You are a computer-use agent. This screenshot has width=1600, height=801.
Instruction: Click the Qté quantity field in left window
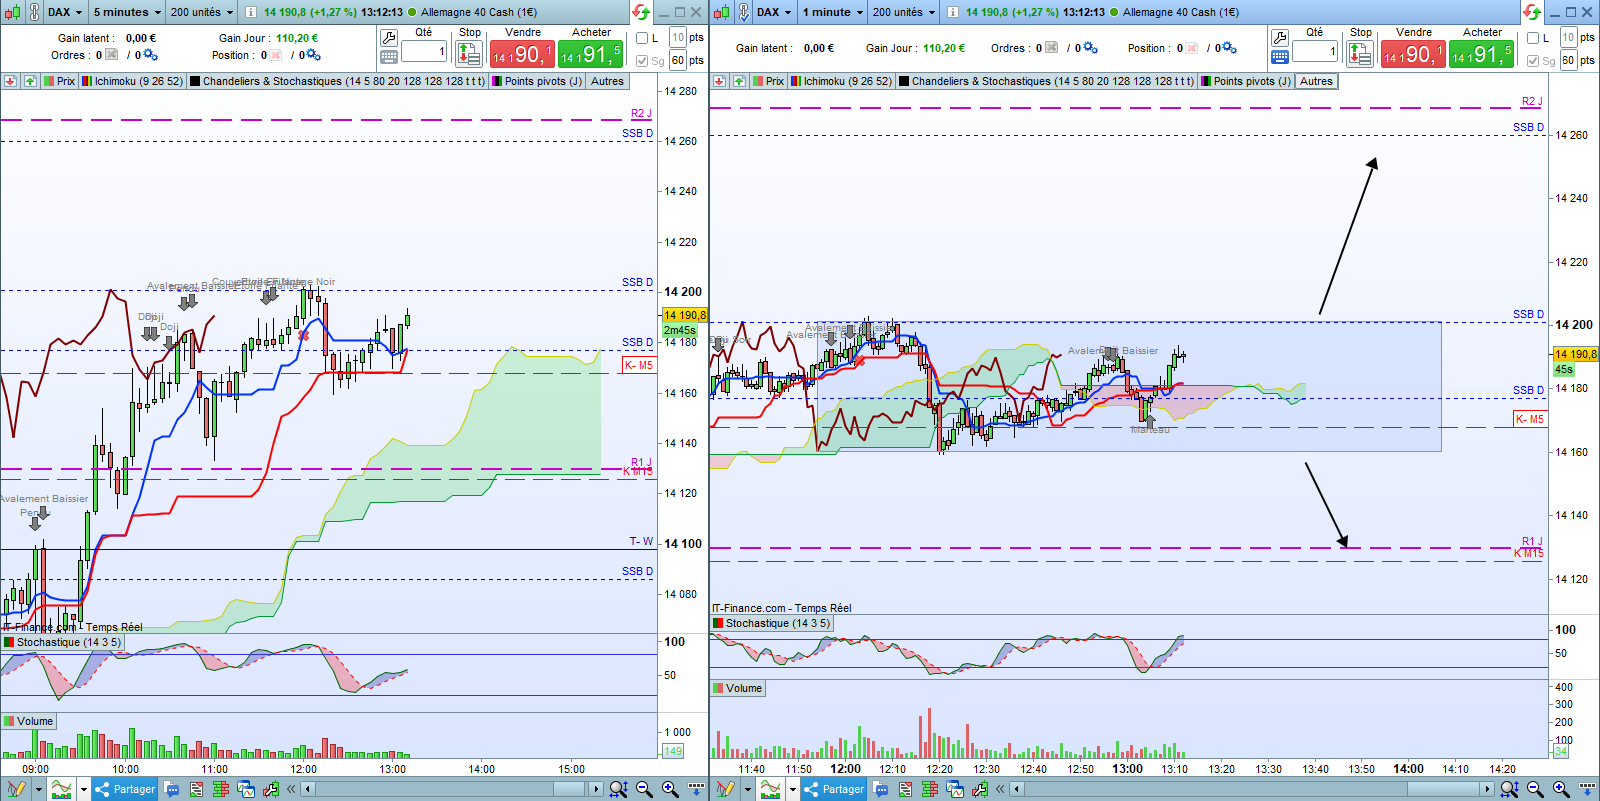423,51
